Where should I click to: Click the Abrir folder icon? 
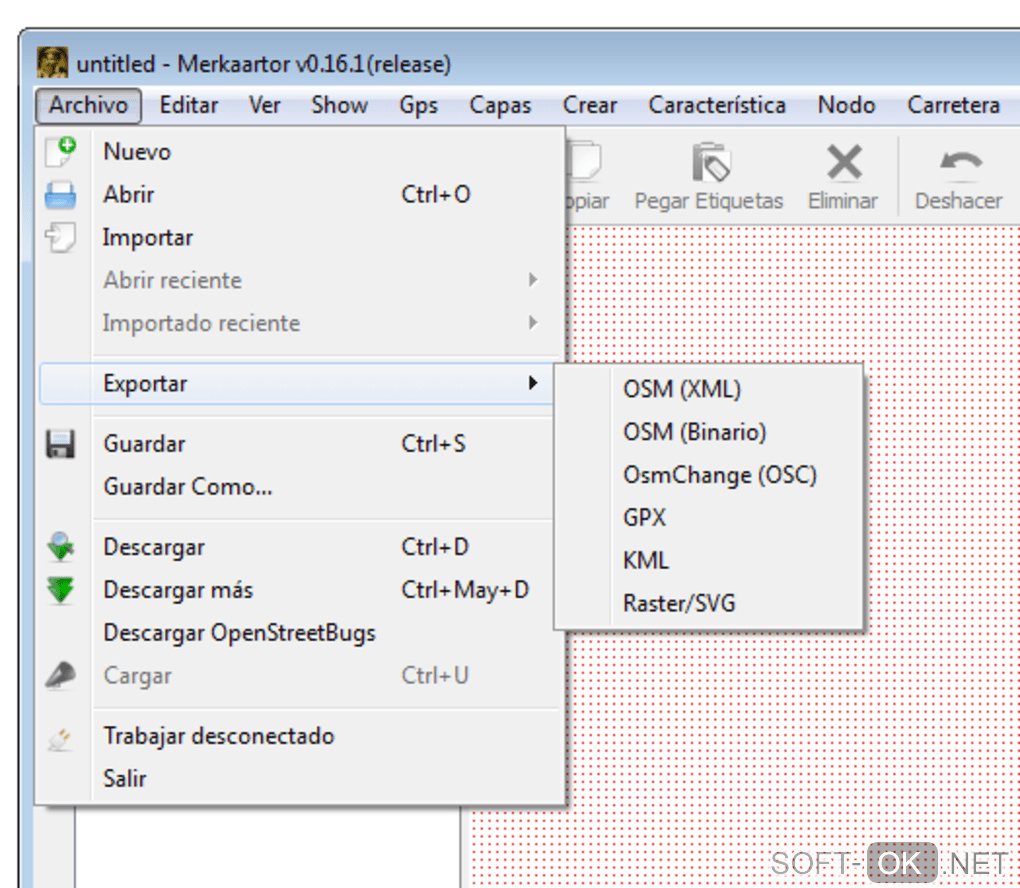pos(60,195)
